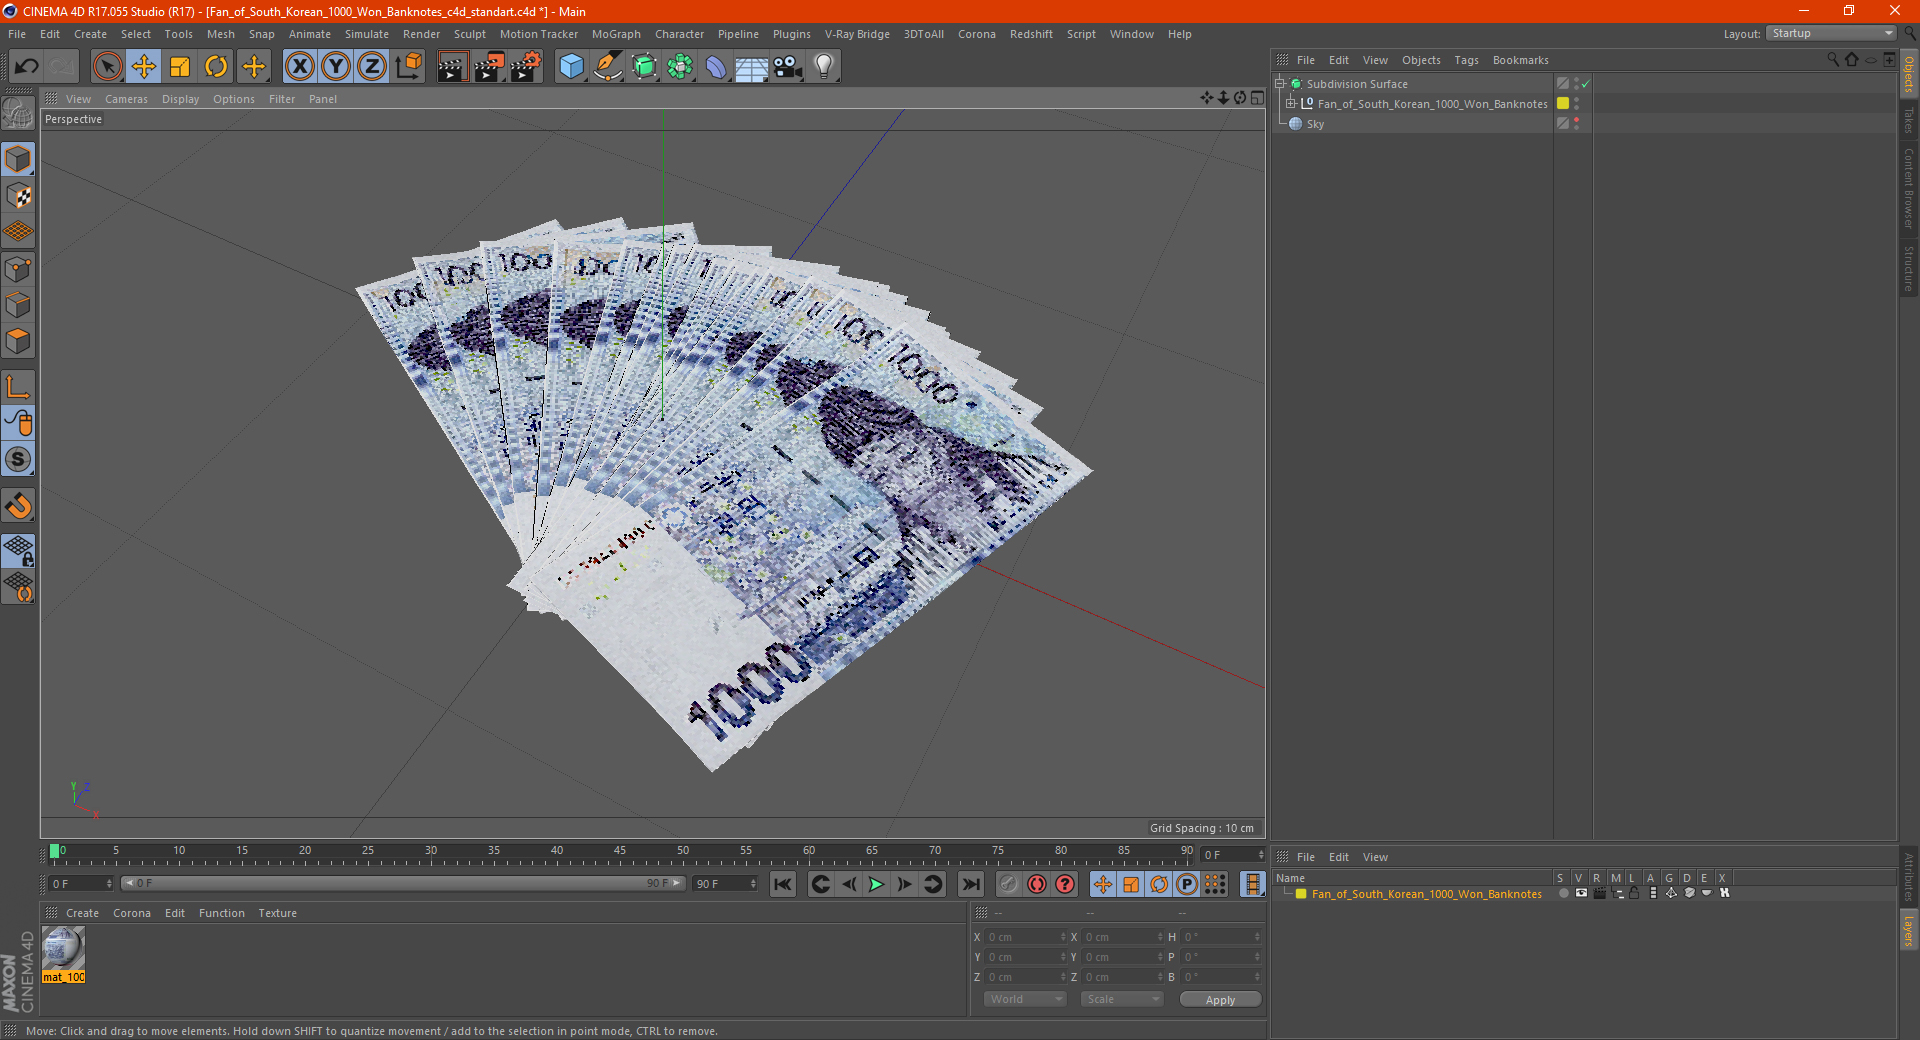
Task: Open the MoGraph menu
Action: coord(616,34)
